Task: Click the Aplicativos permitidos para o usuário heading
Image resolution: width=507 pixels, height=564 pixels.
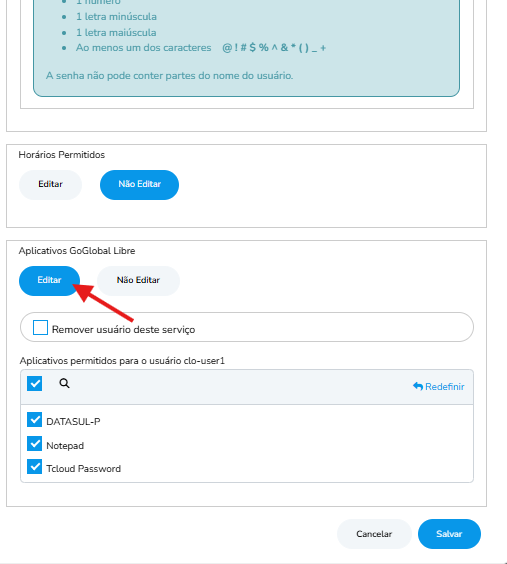Action: pos(122,361)
